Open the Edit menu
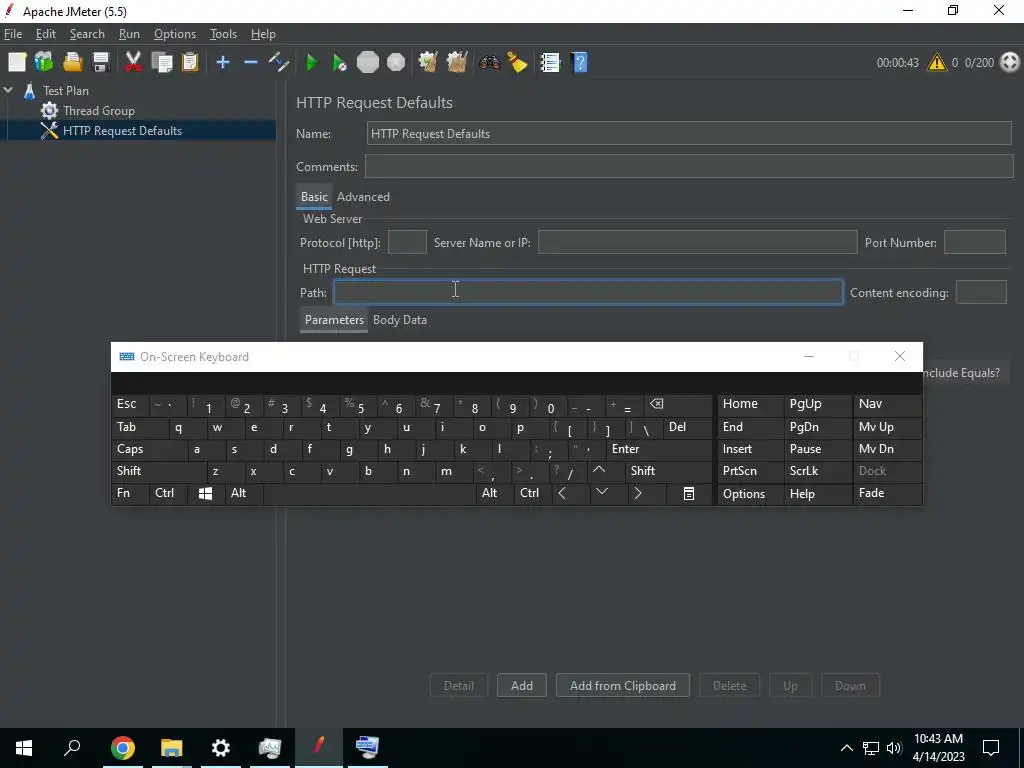 (46, 34)
